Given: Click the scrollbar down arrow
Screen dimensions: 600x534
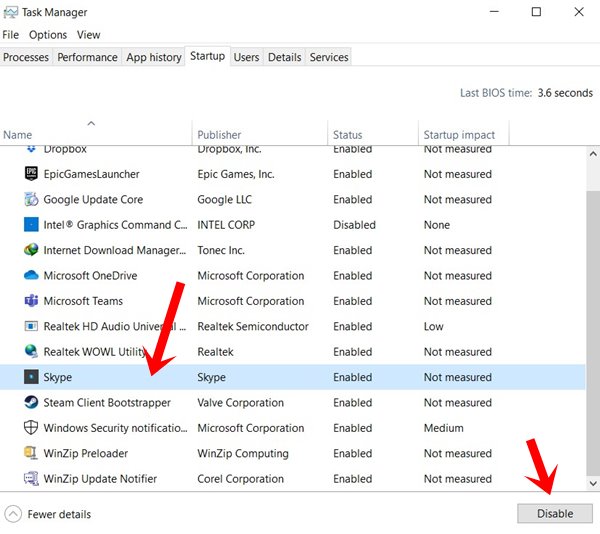Looking at the screenshot, I should 593,484.
